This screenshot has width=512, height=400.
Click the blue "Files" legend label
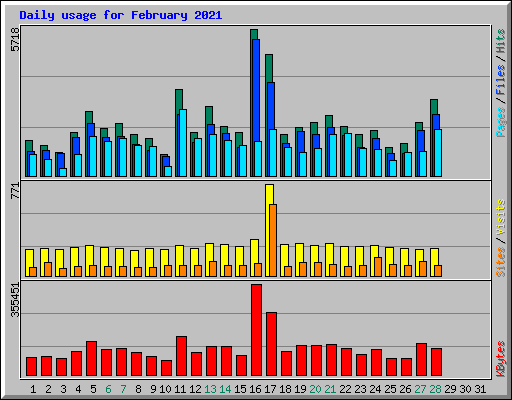coord(501,80)
